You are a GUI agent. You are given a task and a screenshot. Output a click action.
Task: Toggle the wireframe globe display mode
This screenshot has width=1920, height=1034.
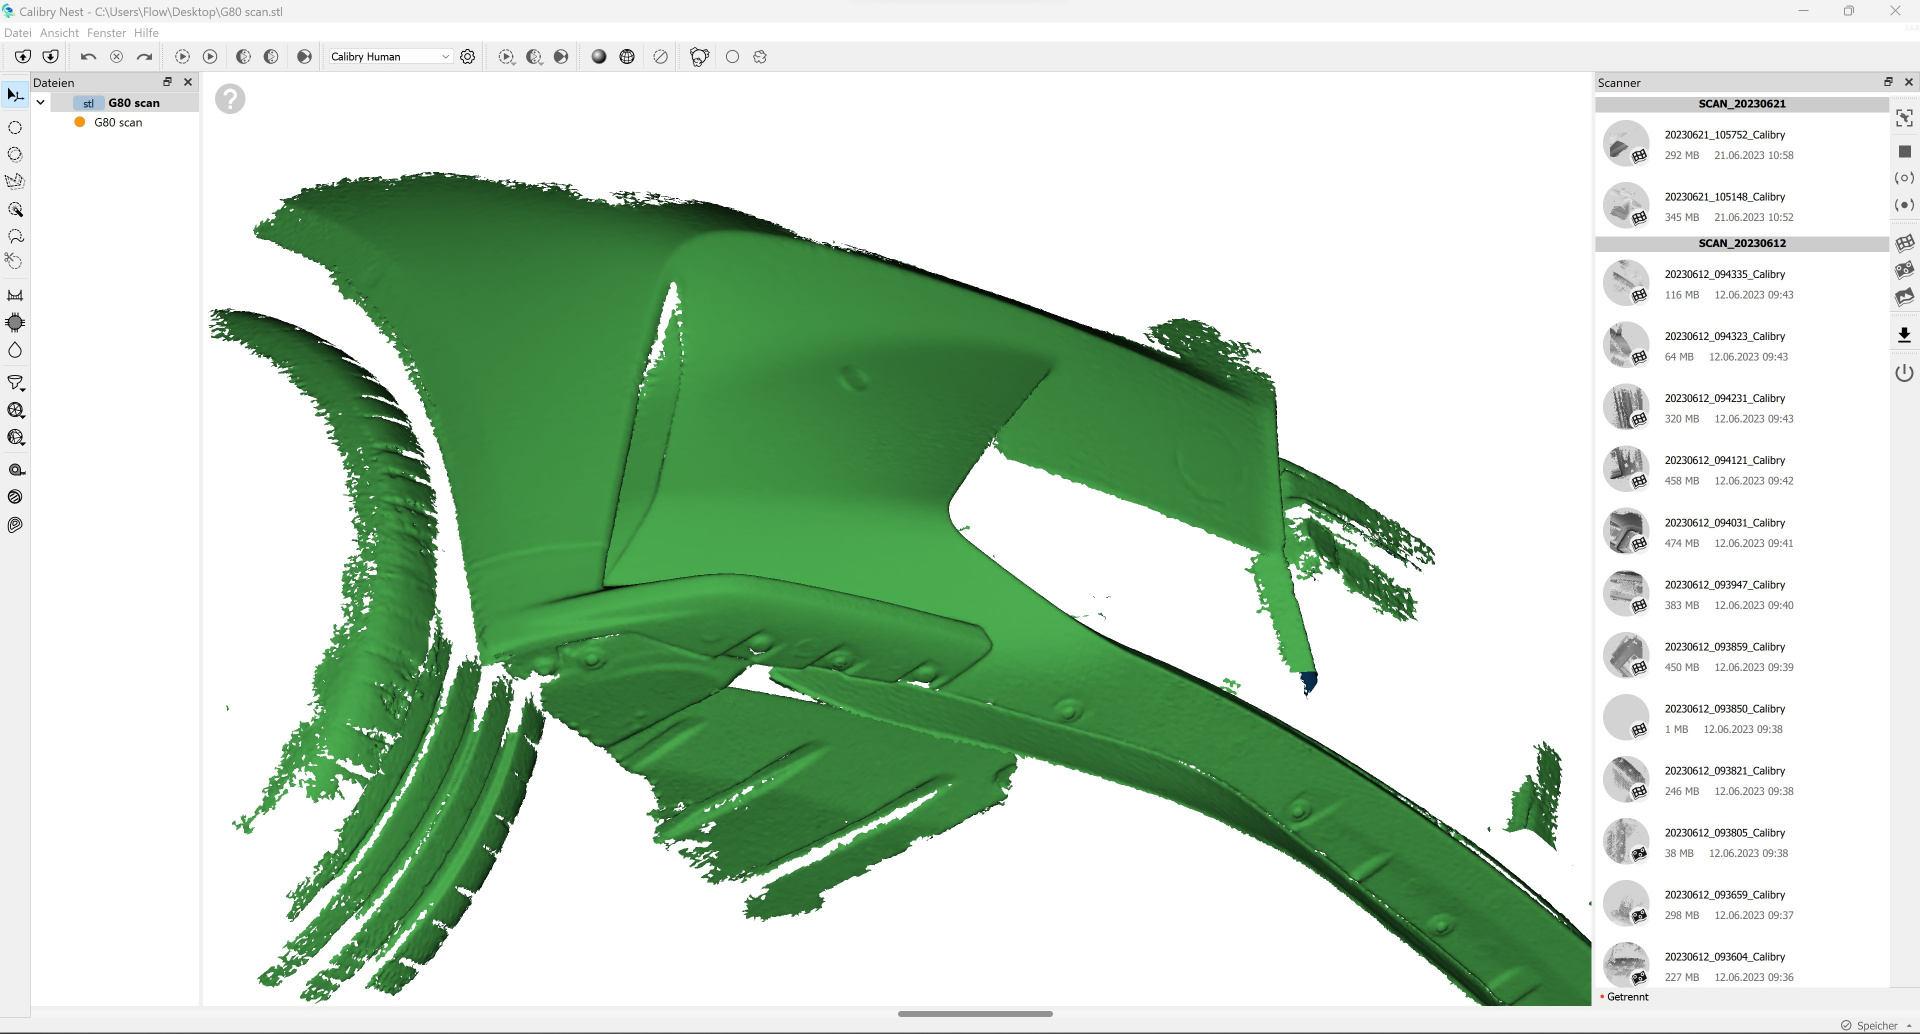(627, 57)
